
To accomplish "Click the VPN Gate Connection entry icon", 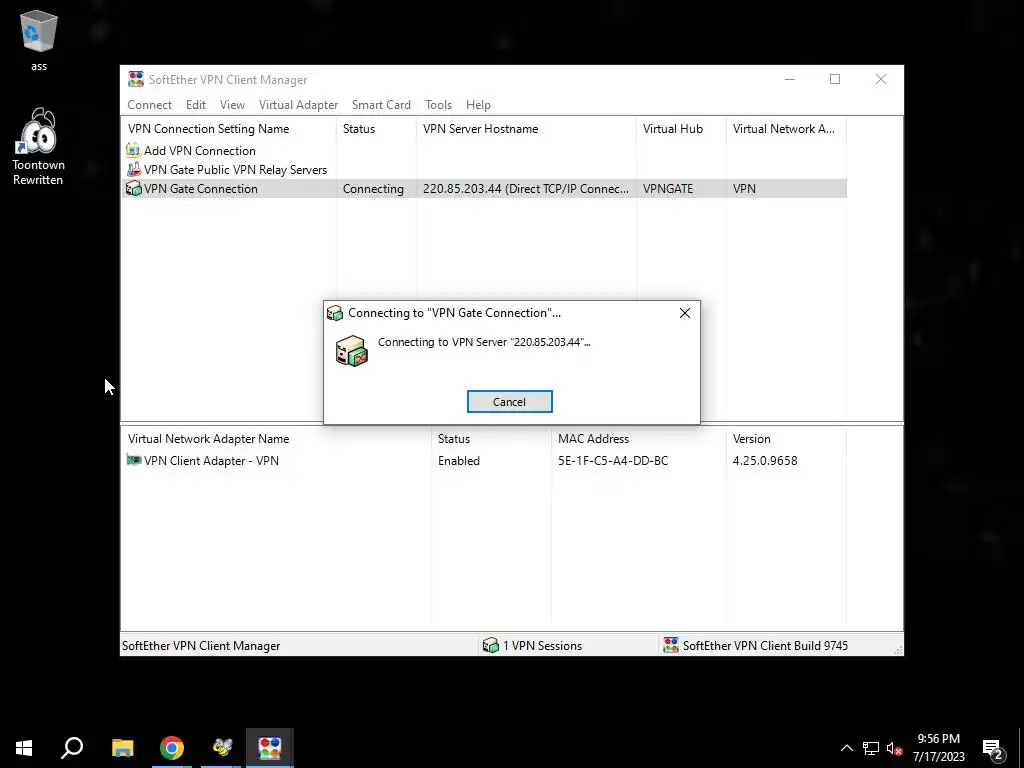I will (x=133, y=188).
